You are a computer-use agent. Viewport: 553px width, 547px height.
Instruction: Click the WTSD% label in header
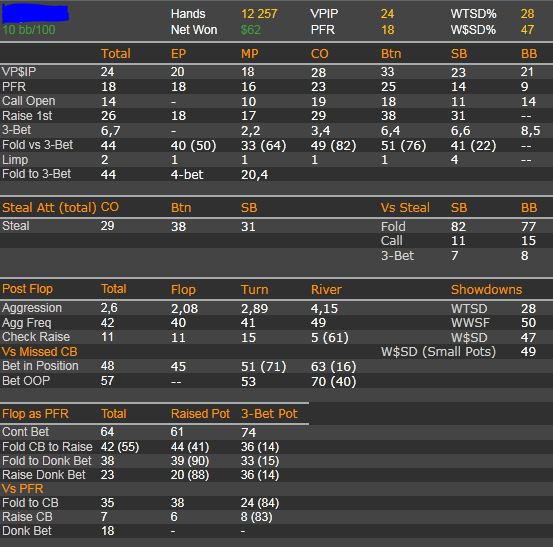pos(473,14)
